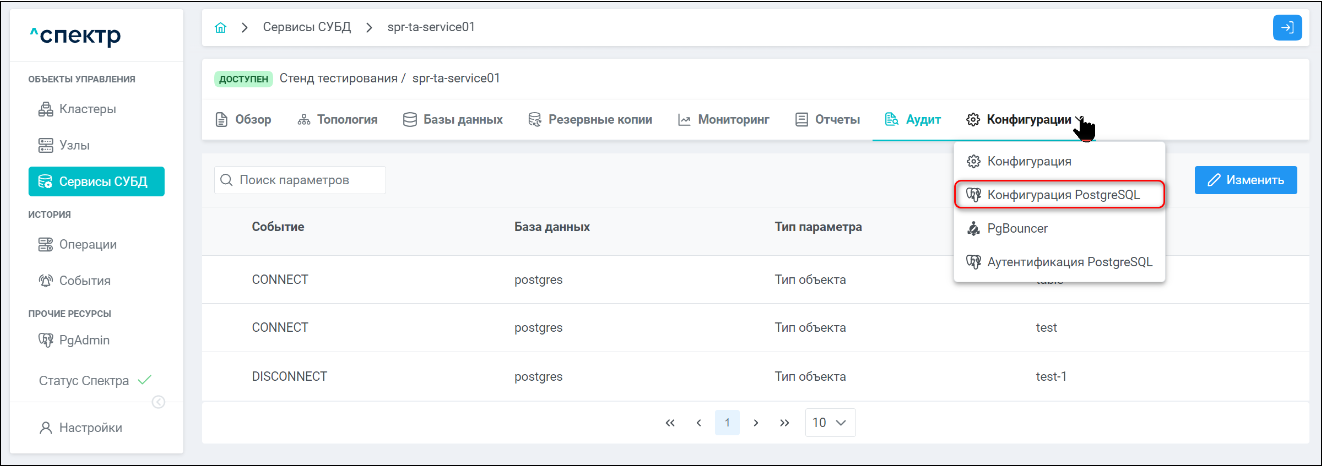The height and width of the screenshot is (466, 1322).
Task: Click the home icon in breadcrumb
Action: 221,27
